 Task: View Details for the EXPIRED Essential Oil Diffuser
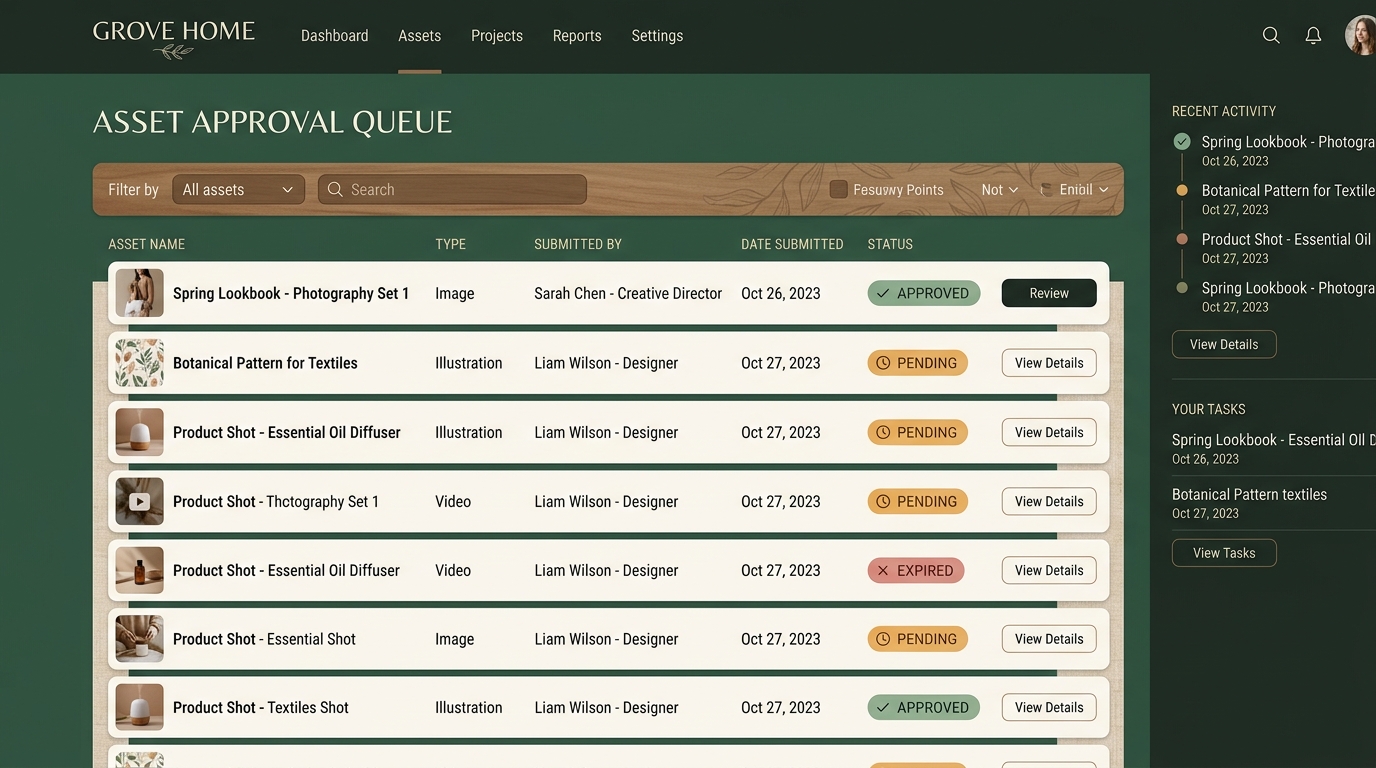1049,570
